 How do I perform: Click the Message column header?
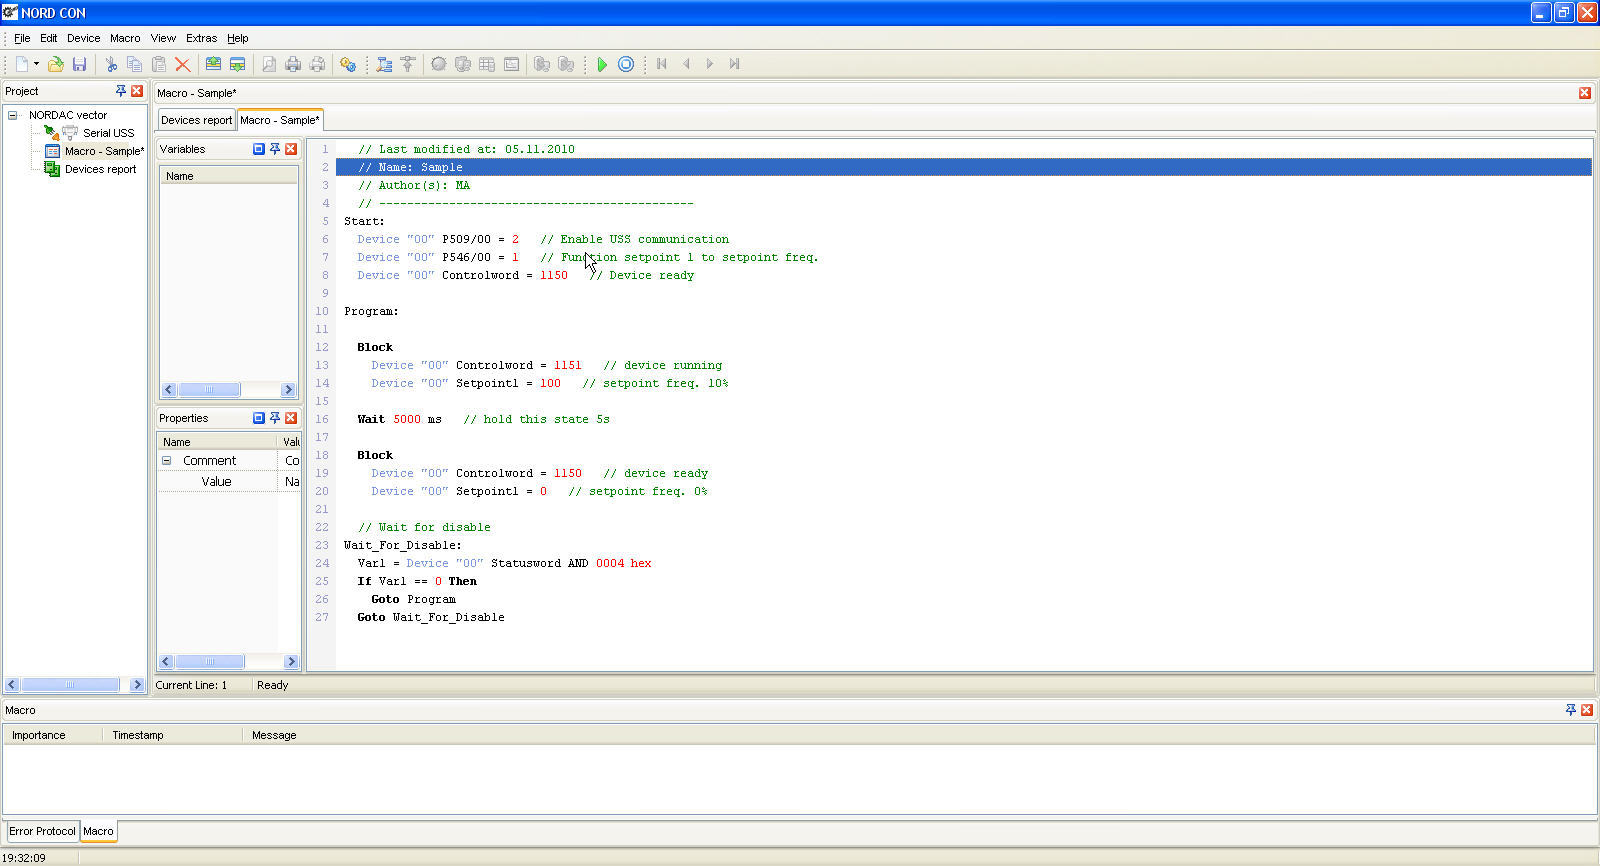tap(918, 735)
